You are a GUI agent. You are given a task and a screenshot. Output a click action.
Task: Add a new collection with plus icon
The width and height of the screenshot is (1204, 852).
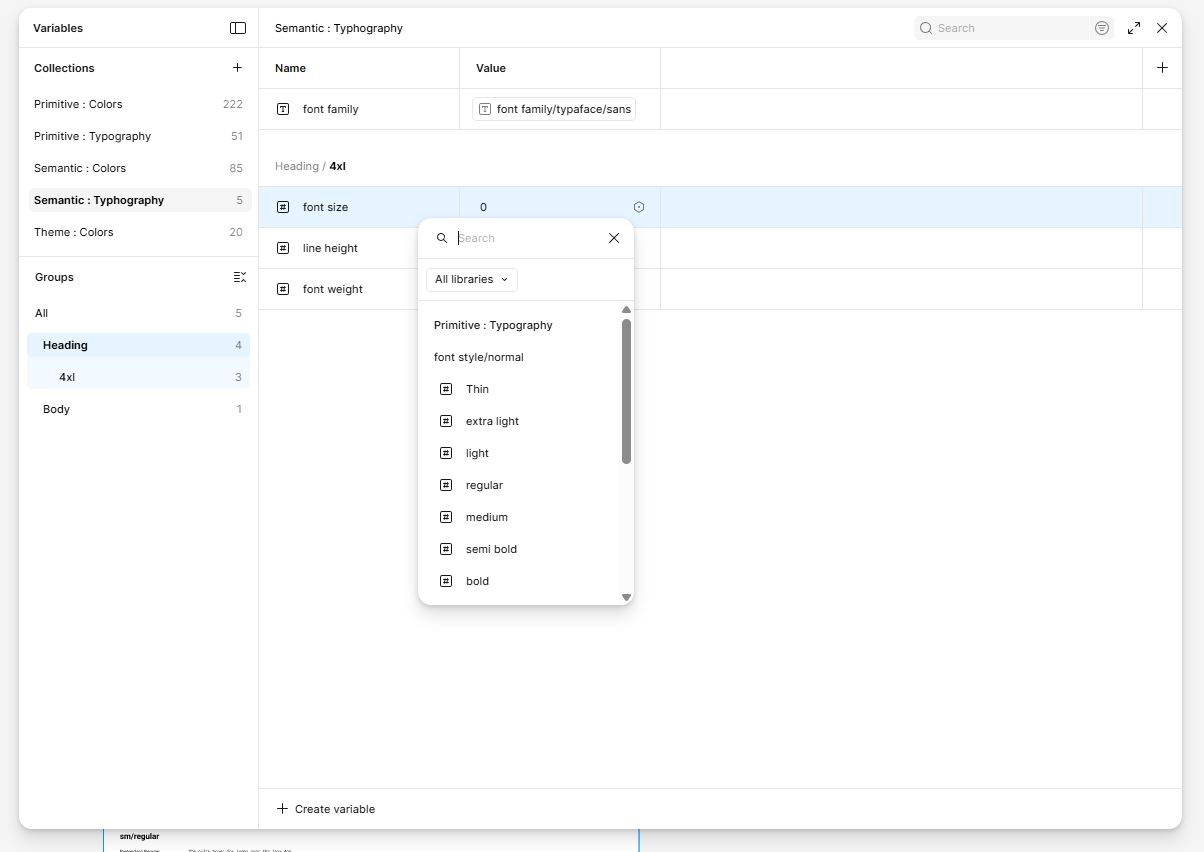(x=237, y=68)
